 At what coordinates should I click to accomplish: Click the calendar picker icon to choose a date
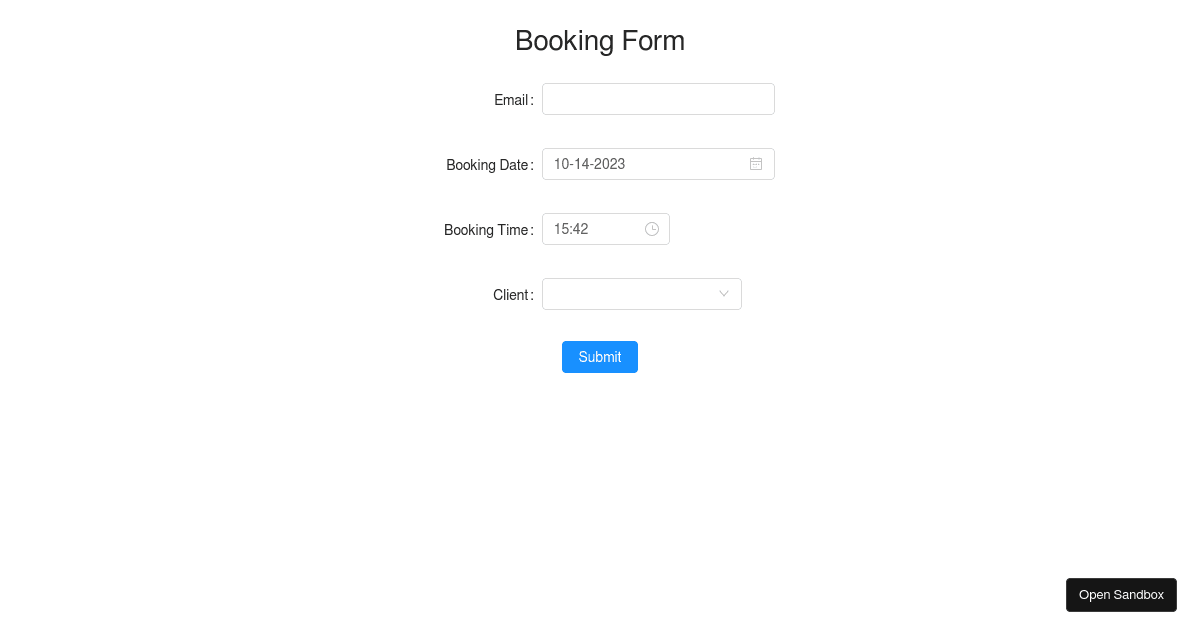click(x=756, y=164)
